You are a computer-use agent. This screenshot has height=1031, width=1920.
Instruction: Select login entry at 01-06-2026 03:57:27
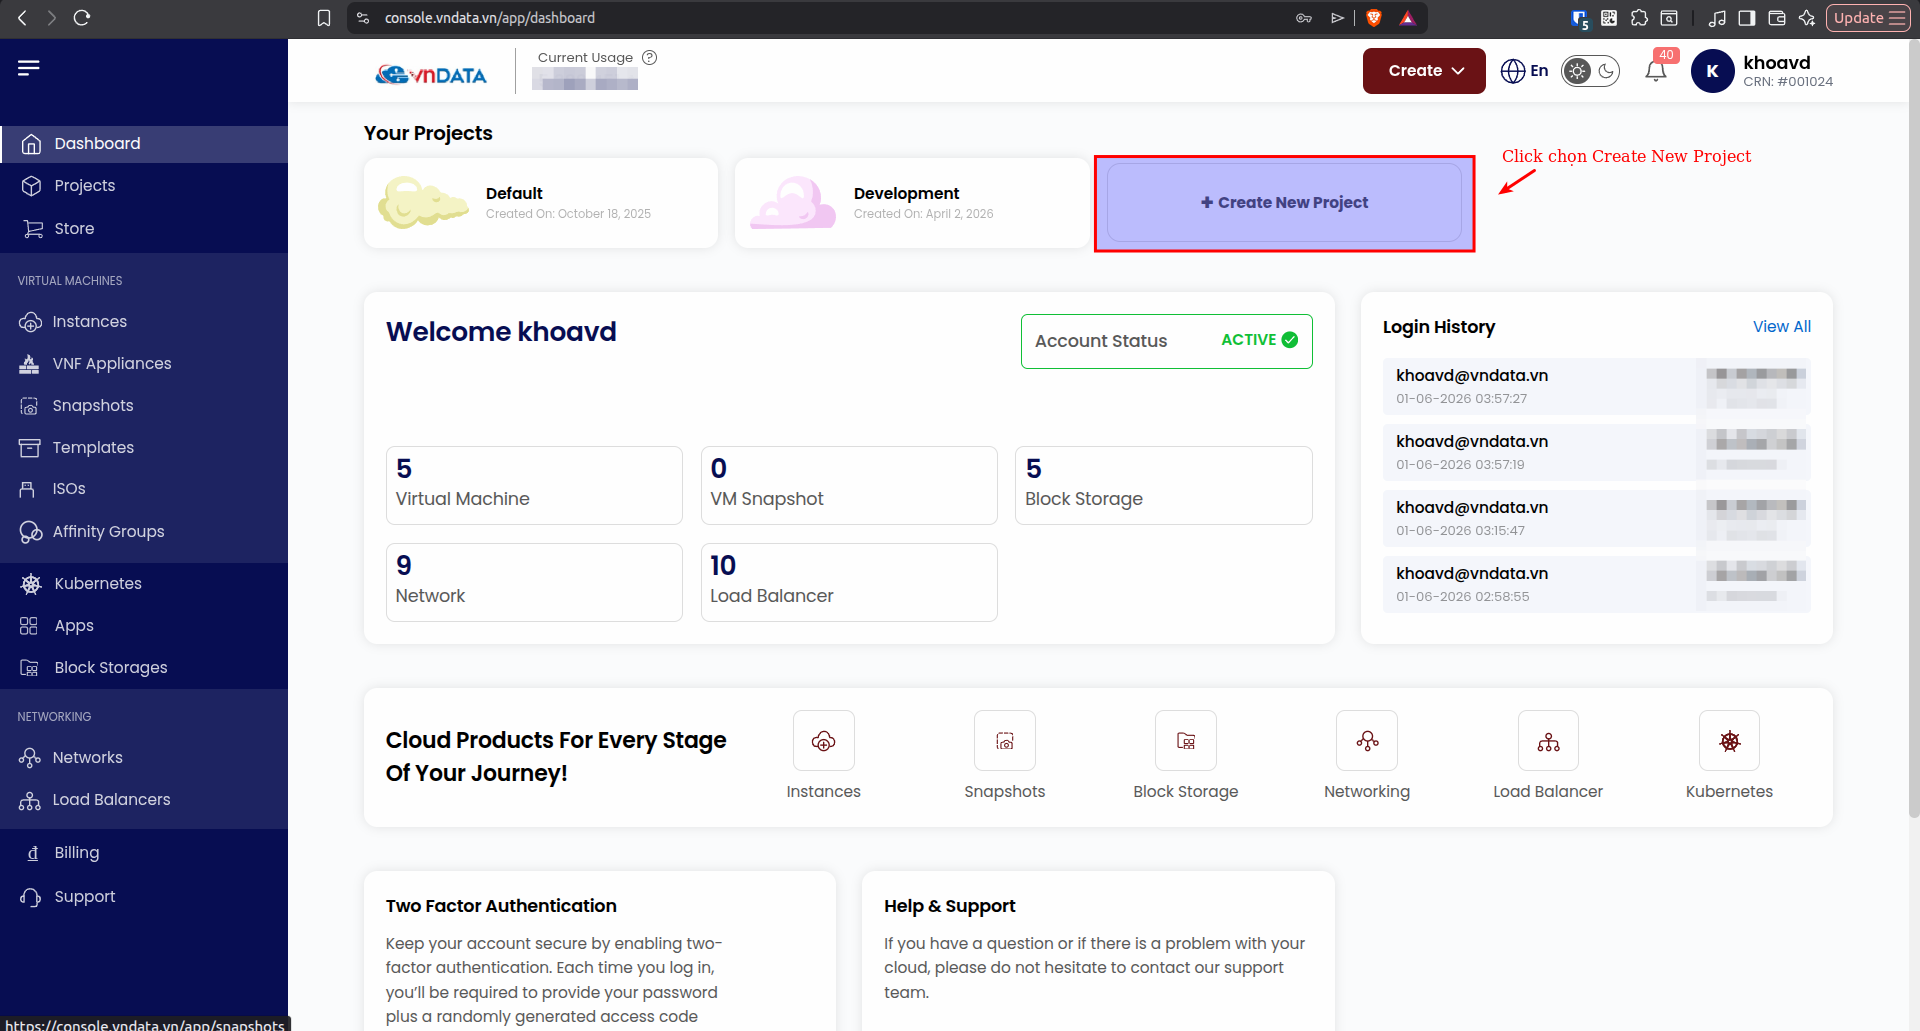pos(1597,386)
